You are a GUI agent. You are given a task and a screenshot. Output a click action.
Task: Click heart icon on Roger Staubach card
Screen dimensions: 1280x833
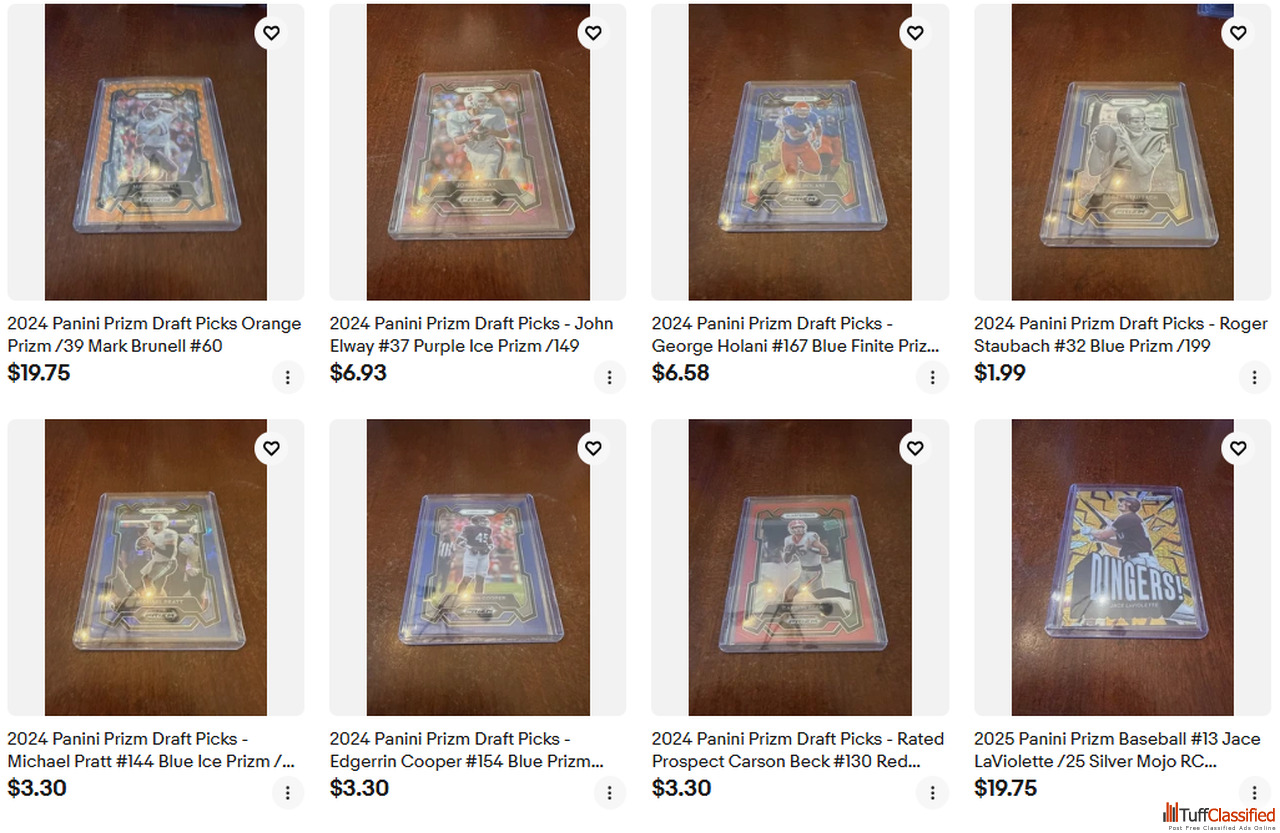pyautogui.click(x=1238, y=33)
